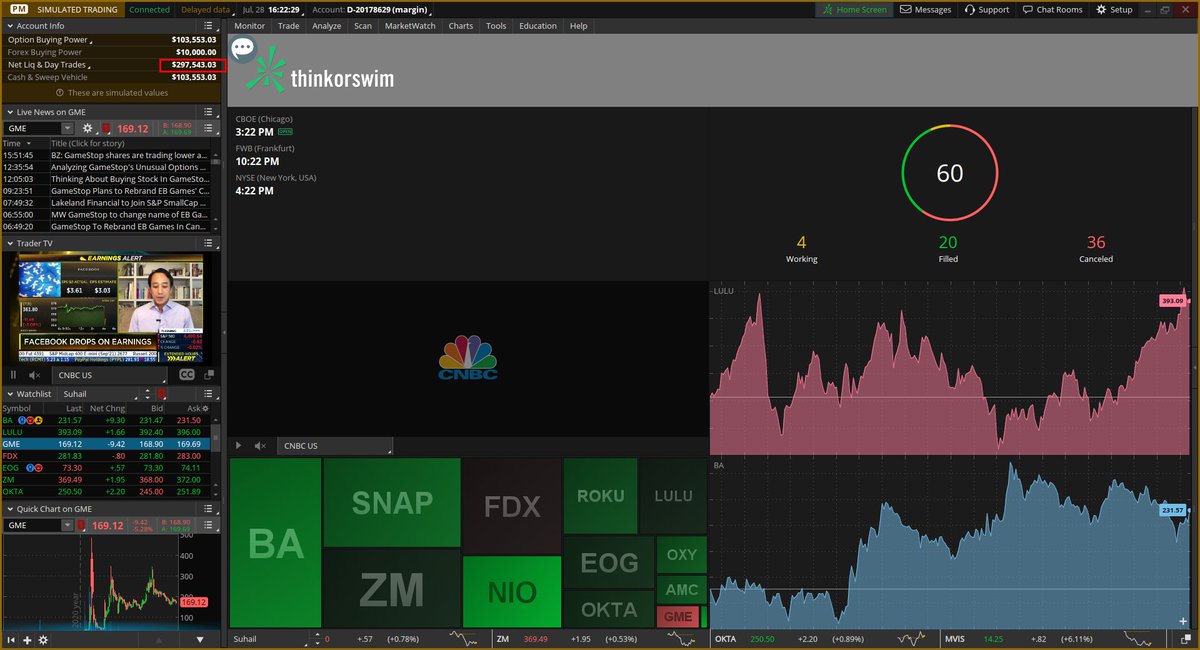Pause the Trader TV video
Viewport: 1200px width, 650px height.
tap(13, 375)
